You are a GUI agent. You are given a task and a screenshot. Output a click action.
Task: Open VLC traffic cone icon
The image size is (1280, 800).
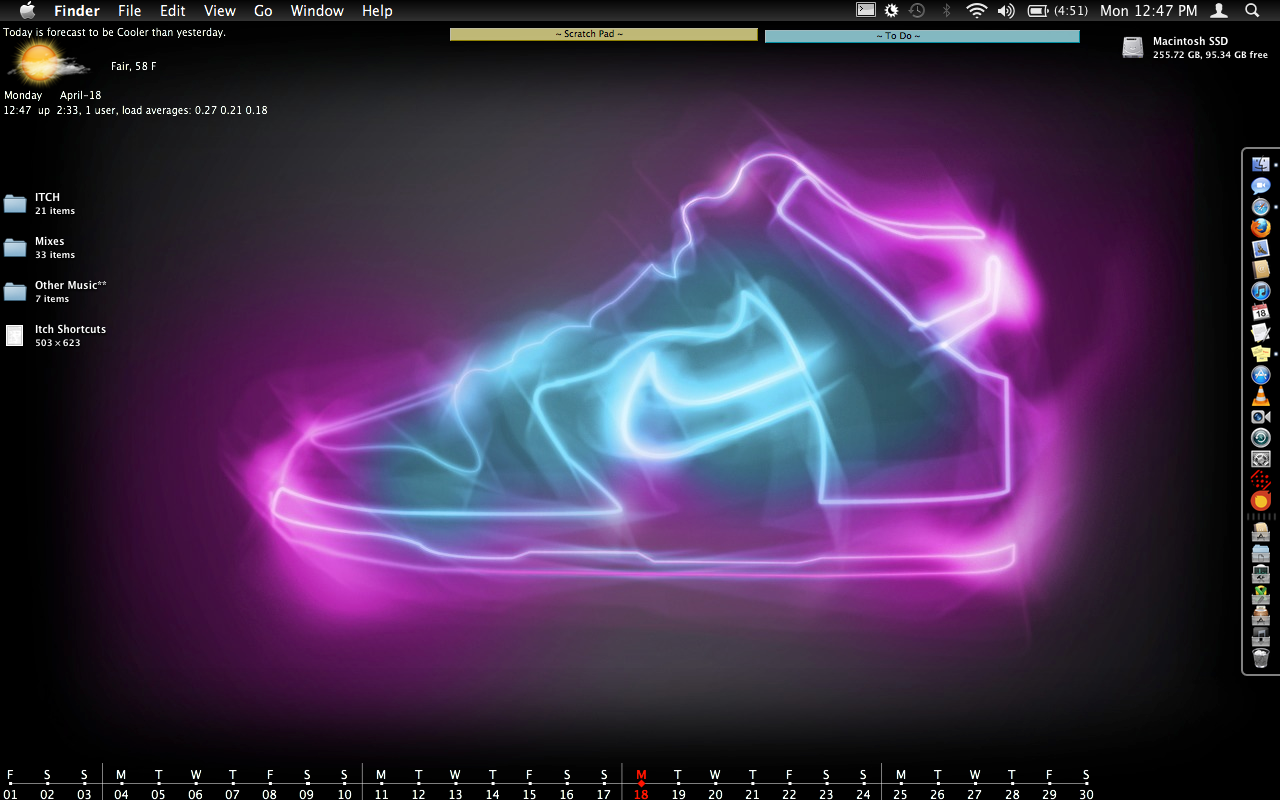tap(1260, 396)
